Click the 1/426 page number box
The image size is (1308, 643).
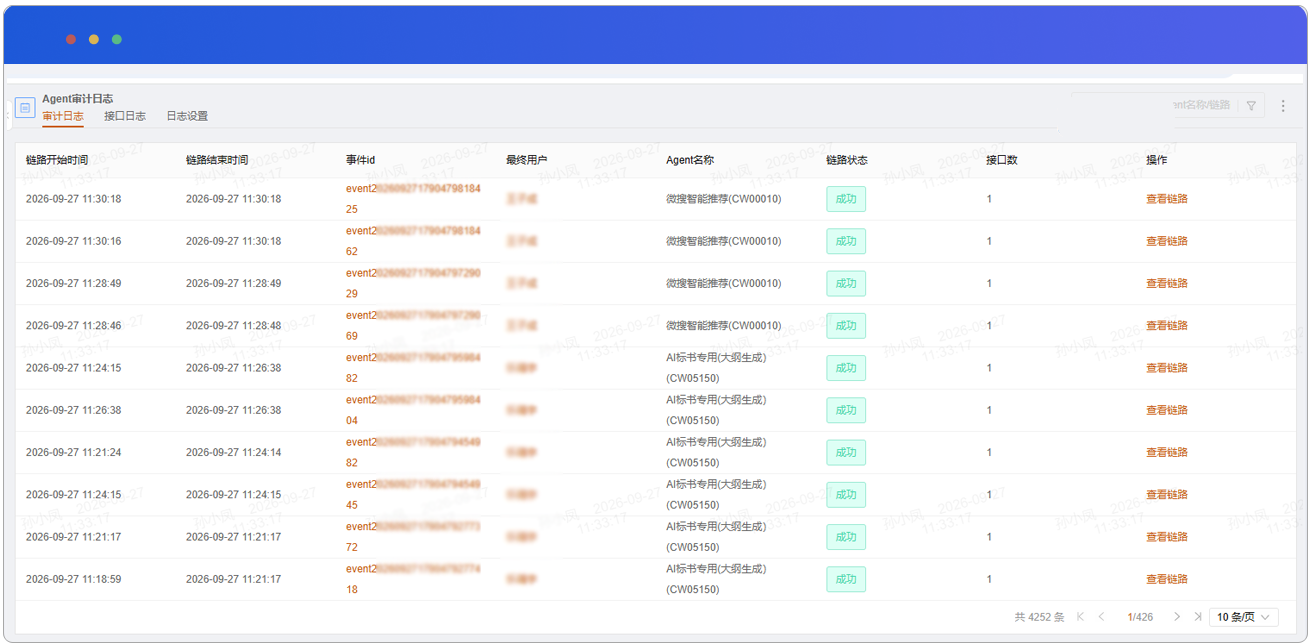[1140, 617]
